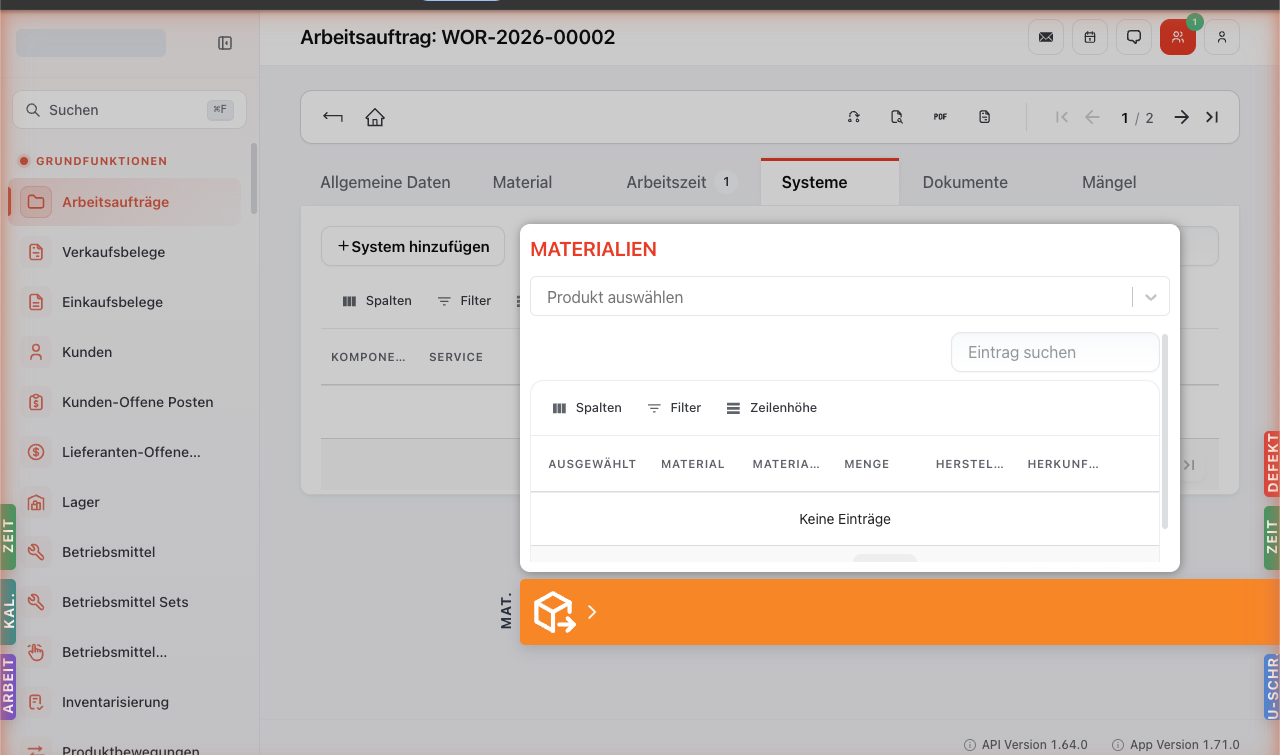
Task: Go back using the return arrow icon
Action: 333,117
